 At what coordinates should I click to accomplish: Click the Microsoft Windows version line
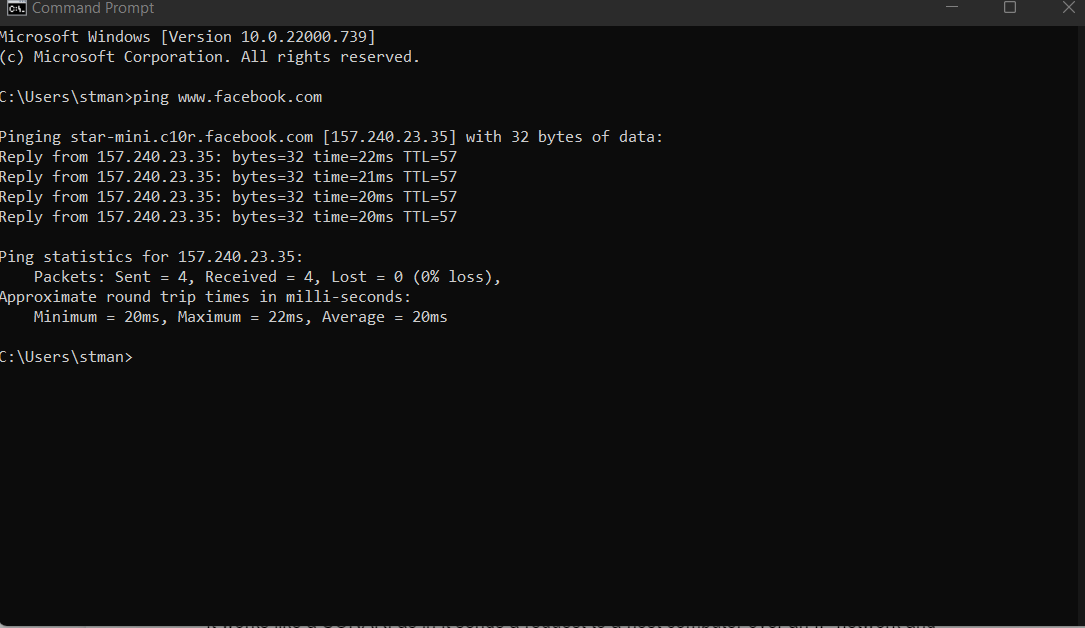pos(188,37)
